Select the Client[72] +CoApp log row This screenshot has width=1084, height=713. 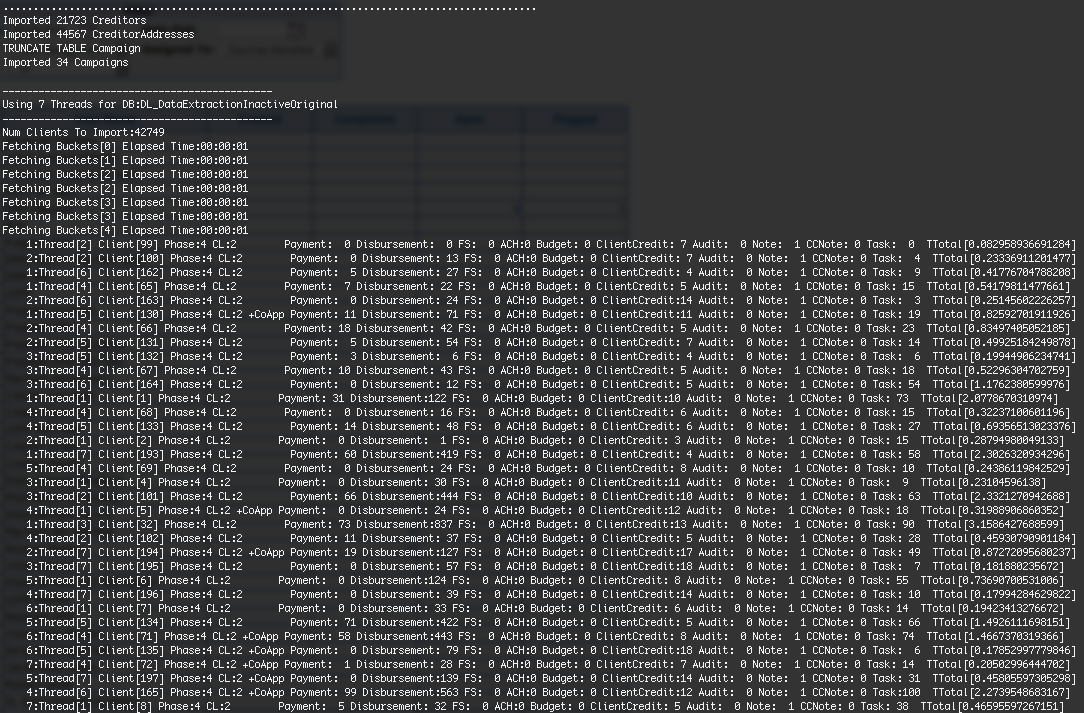pos(548,665)
